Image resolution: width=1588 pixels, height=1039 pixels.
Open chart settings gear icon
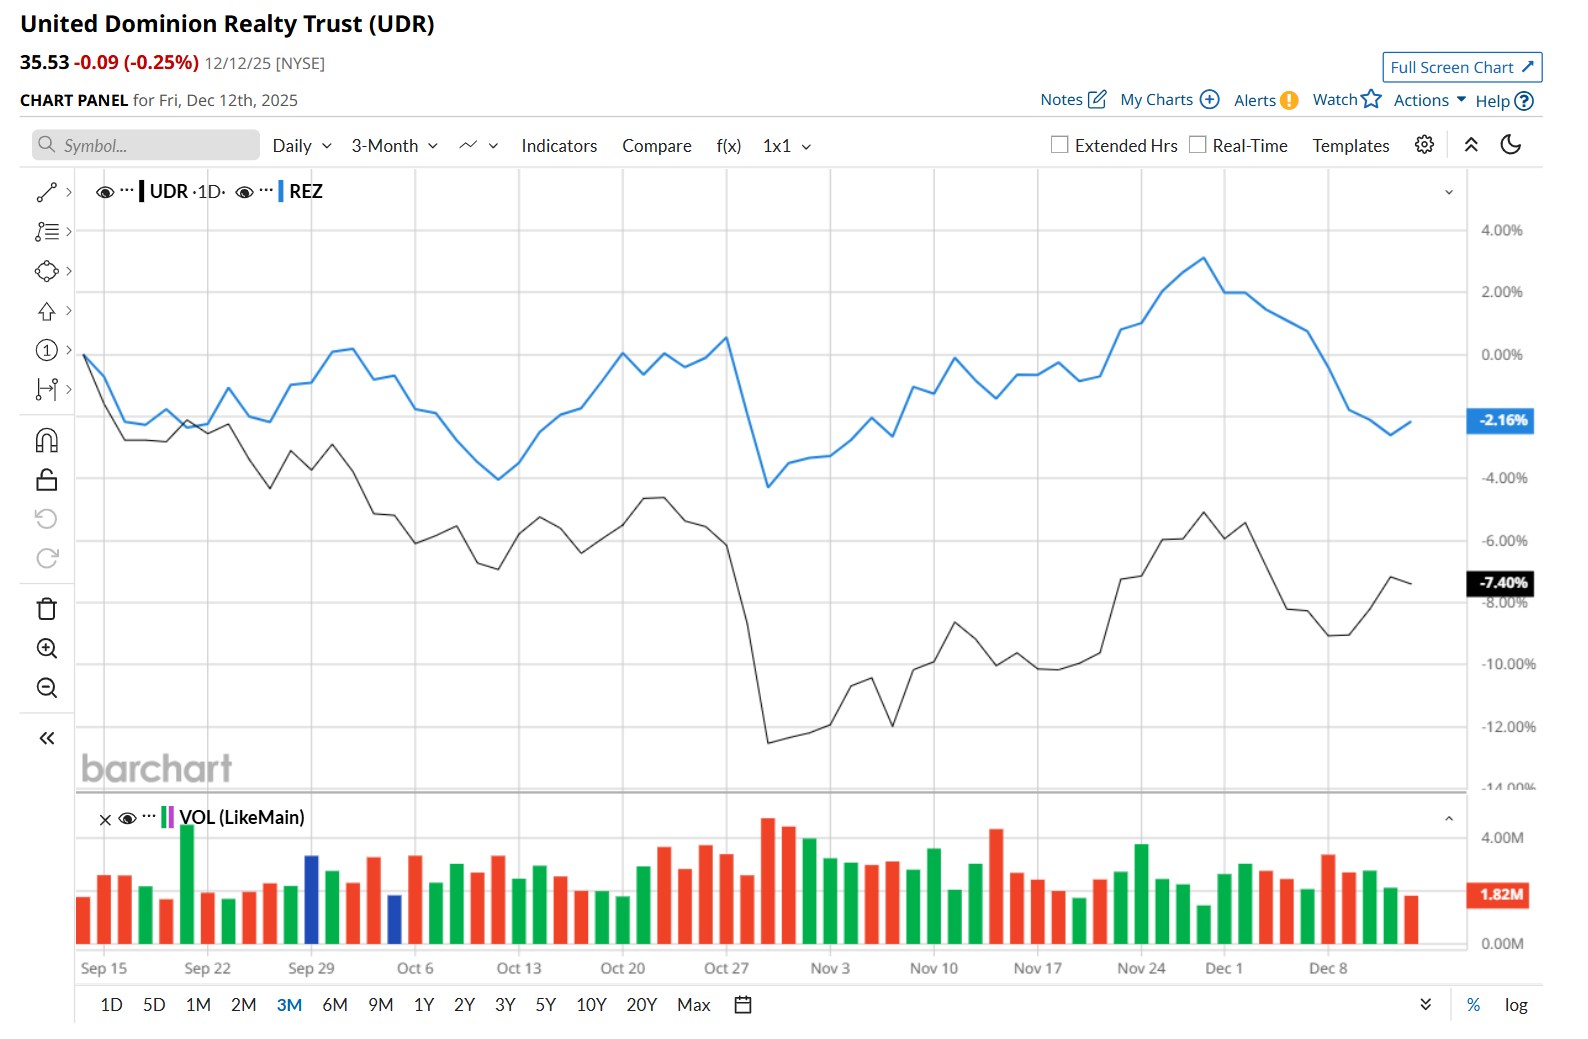click(1424, 145)
